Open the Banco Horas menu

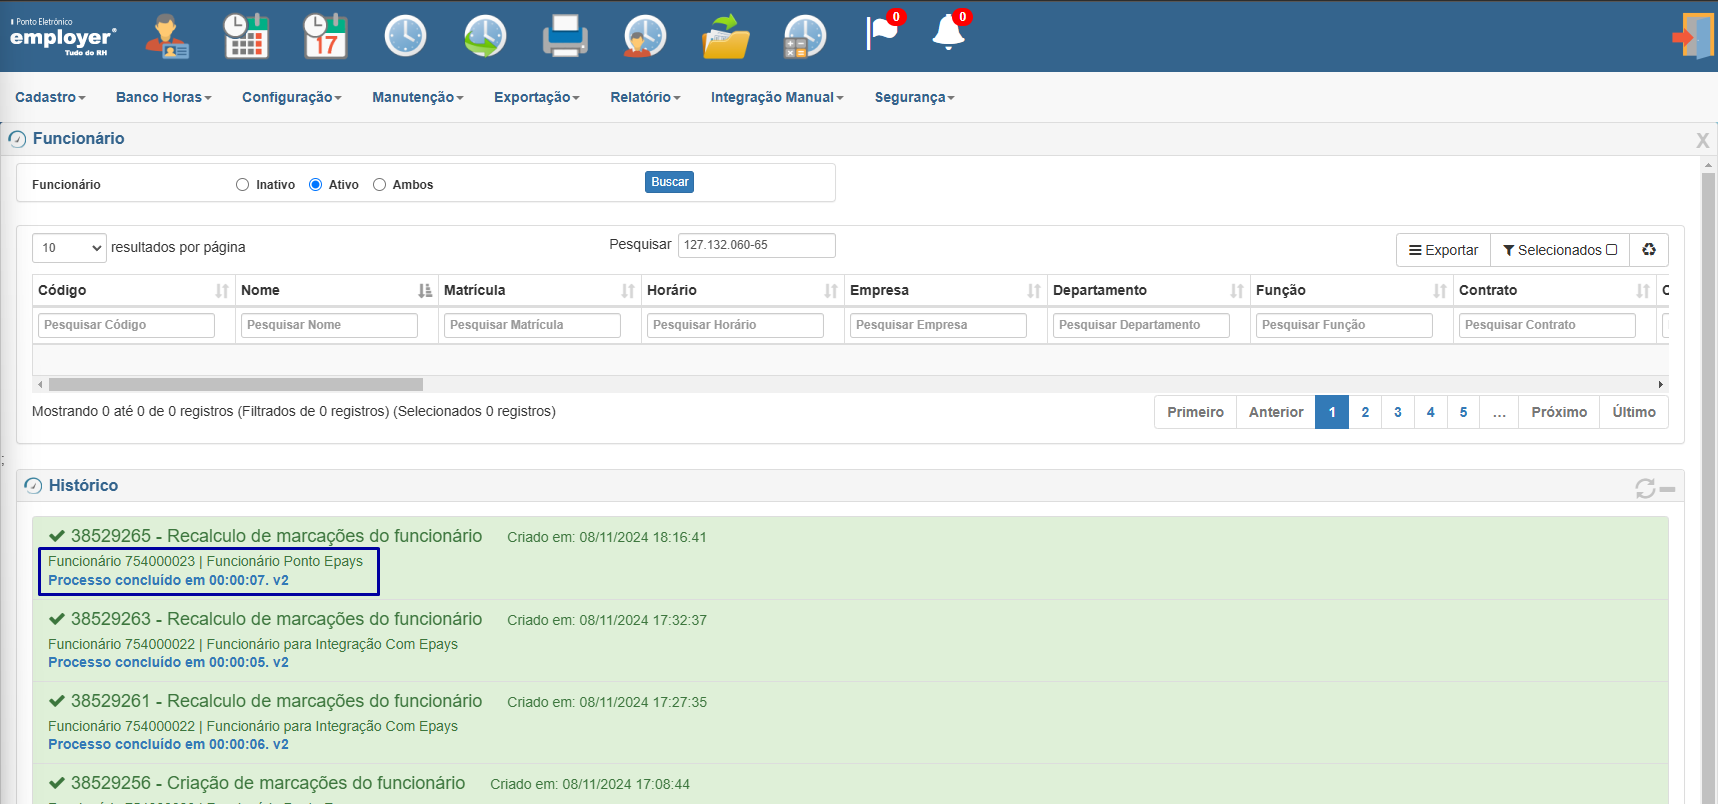(164, 97)
